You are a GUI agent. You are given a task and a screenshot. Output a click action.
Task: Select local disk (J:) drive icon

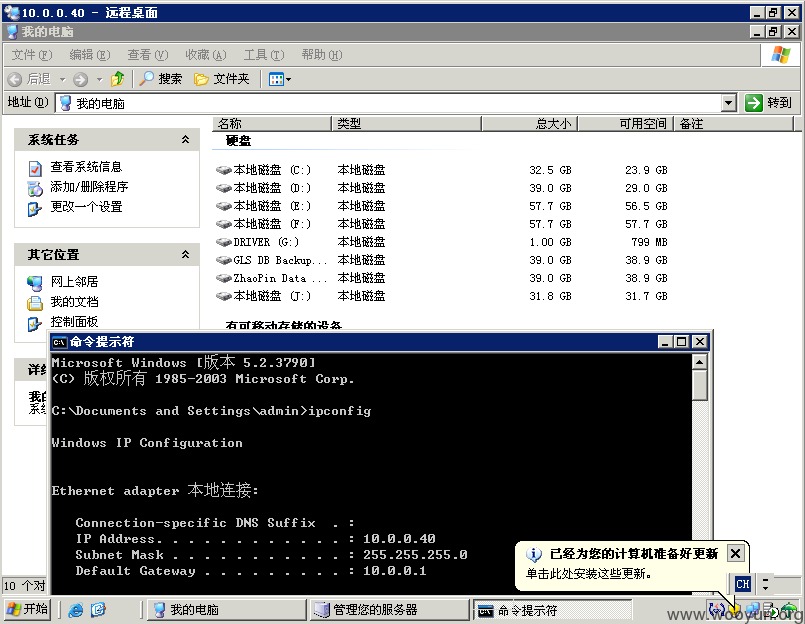[x=223, y=296]
